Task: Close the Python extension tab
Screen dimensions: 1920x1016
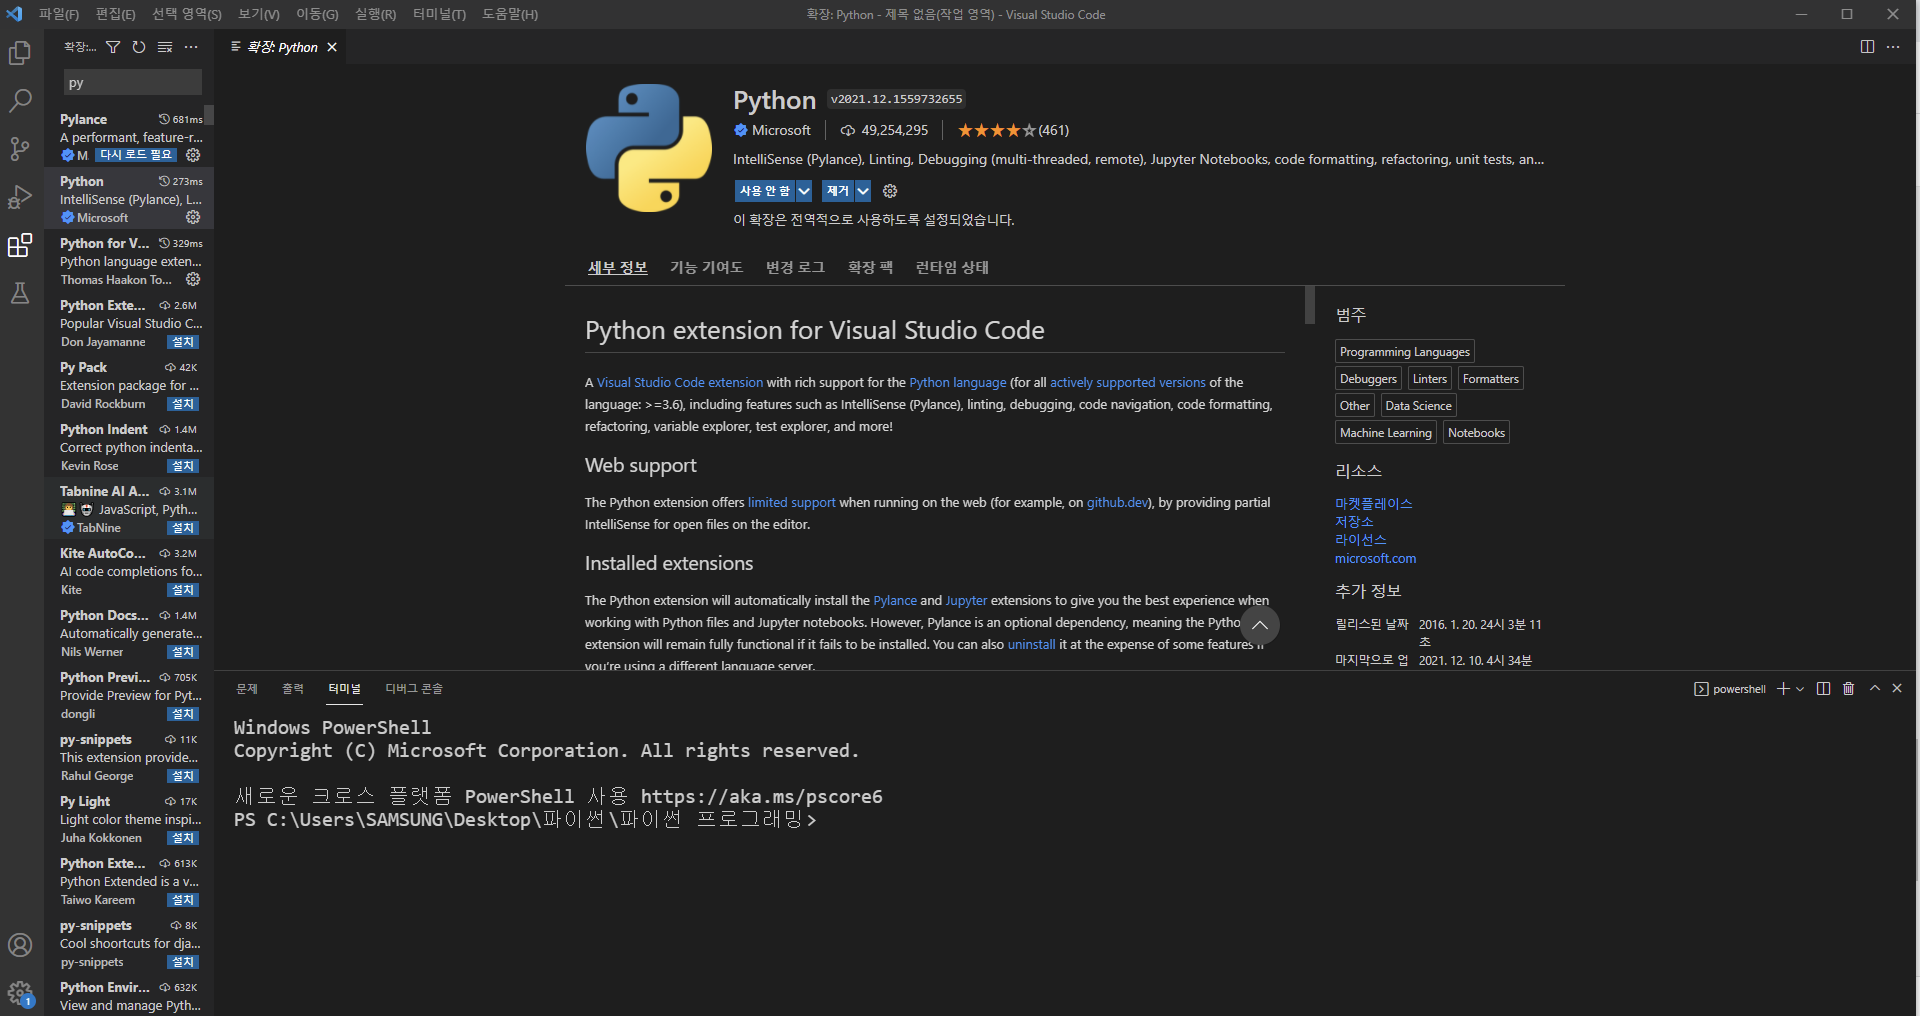Action: (332, 47)
